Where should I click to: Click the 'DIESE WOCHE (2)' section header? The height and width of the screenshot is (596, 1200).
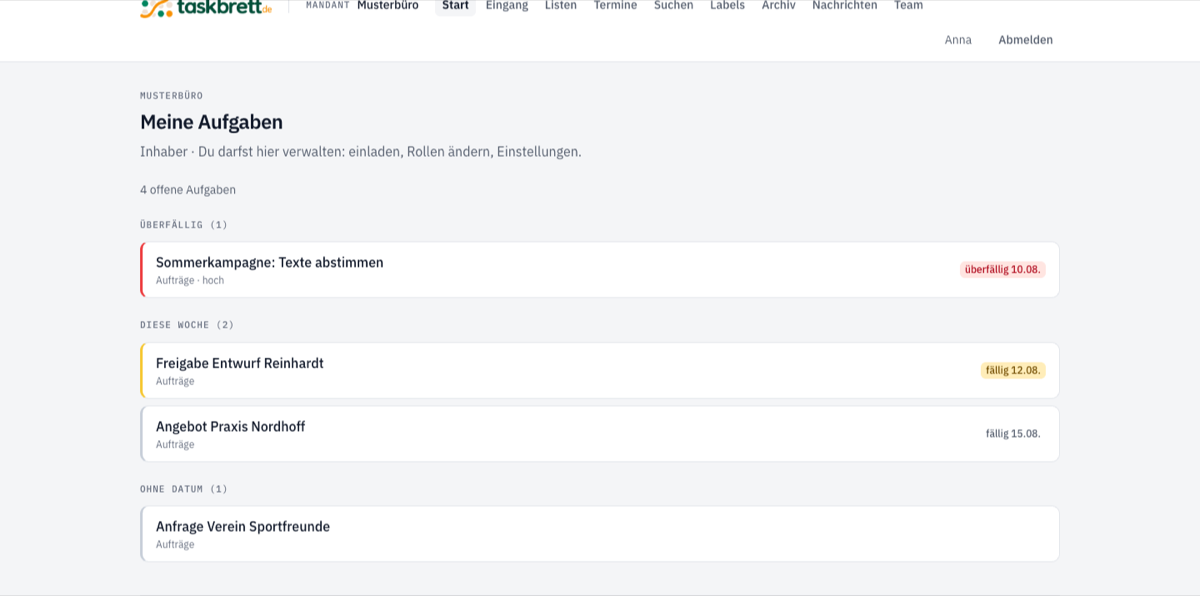pyautogui.click(x=187, y=325)
